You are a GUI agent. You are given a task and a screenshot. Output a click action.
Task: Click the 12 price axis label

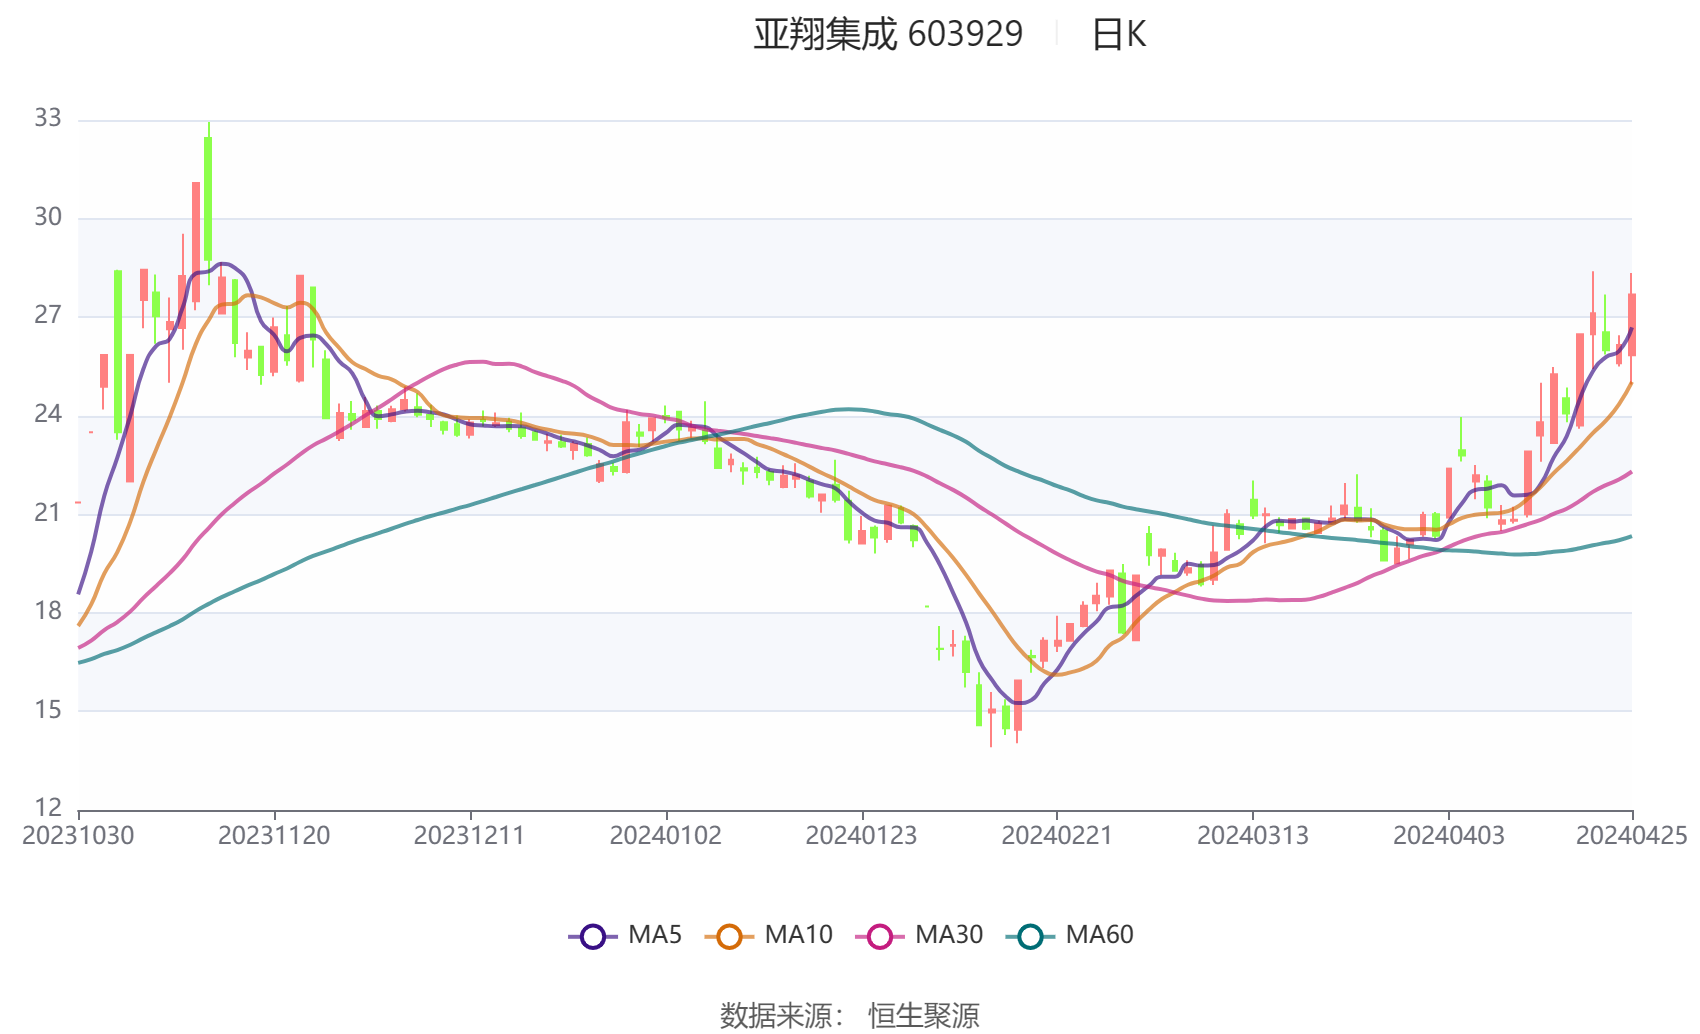tap(48, 808)
